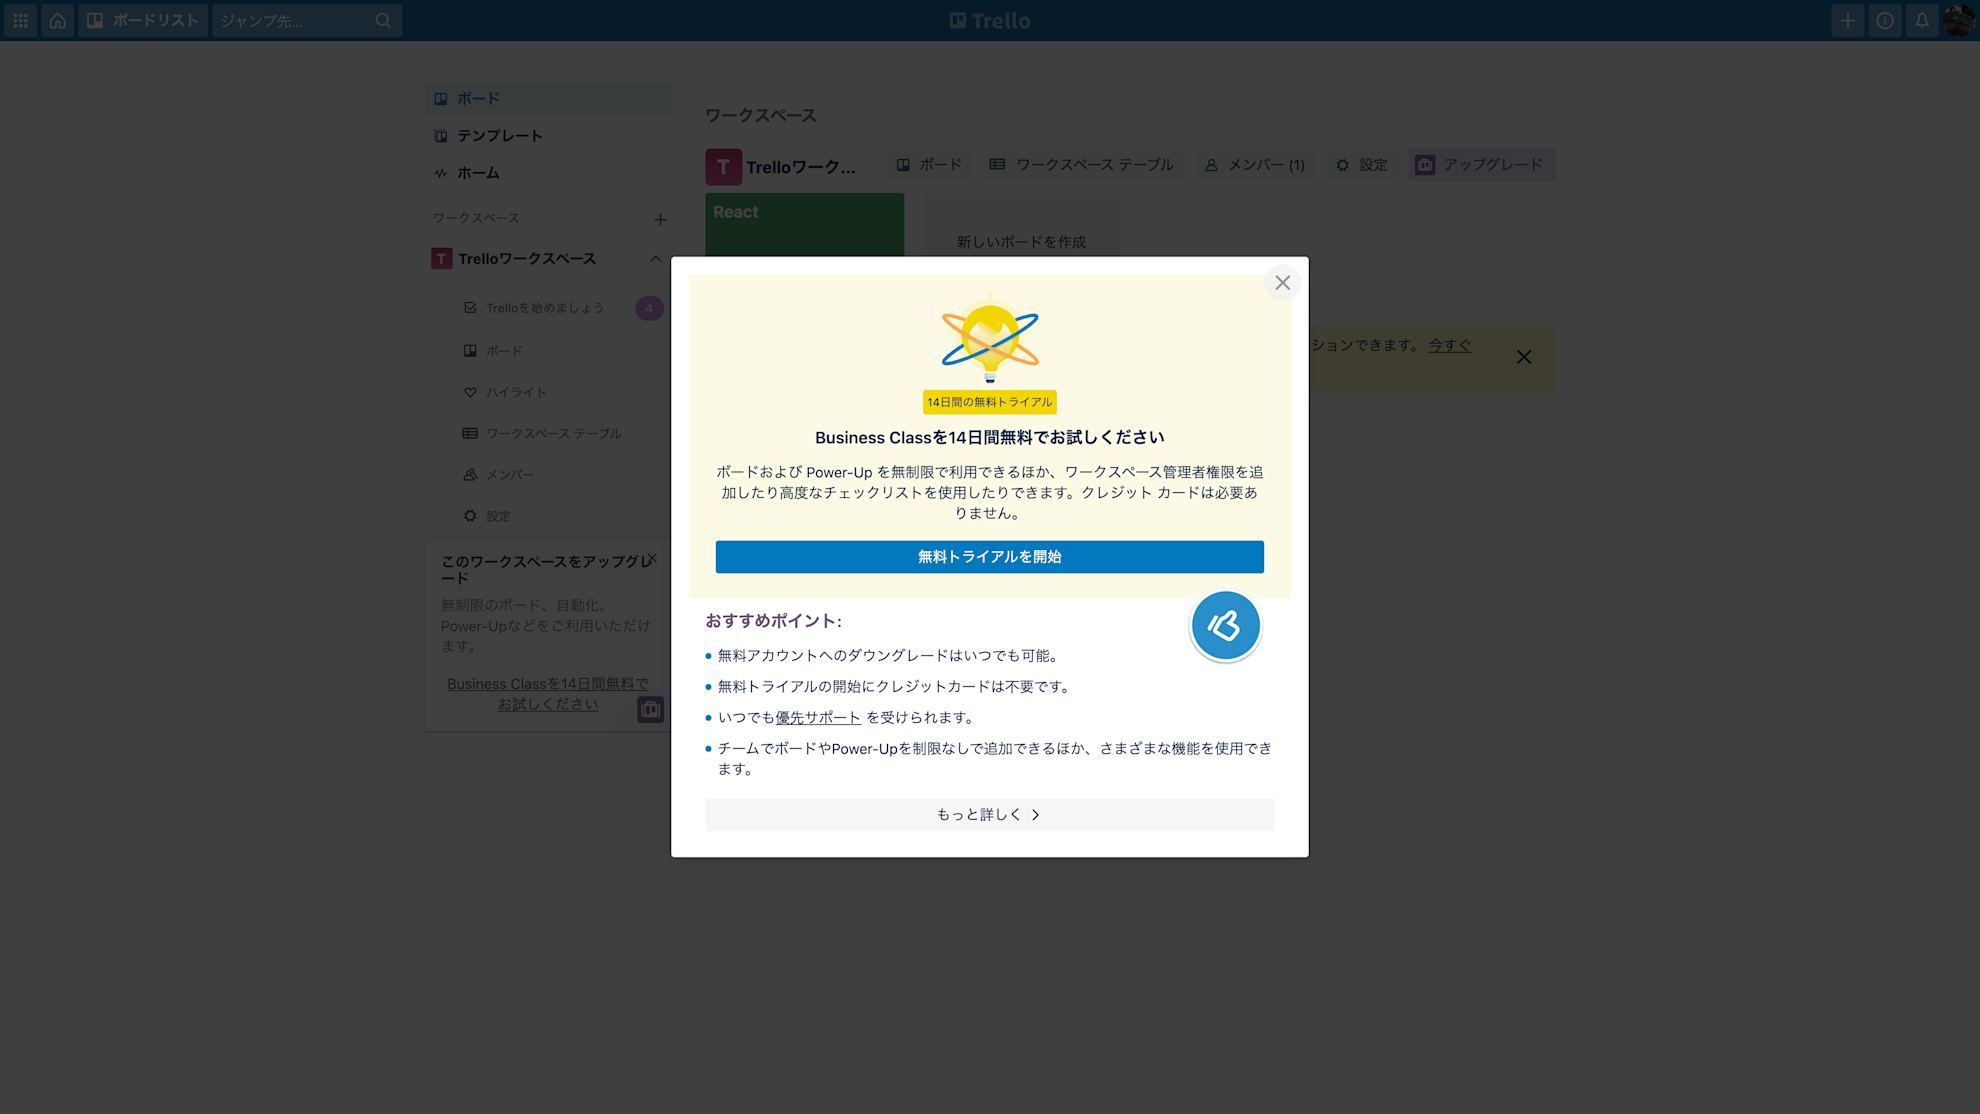Switch to ワークスペース テーブル tab
The width and height of the screenshot is (1980, 1114).
pyautogui.click(x=1081, y=165)
